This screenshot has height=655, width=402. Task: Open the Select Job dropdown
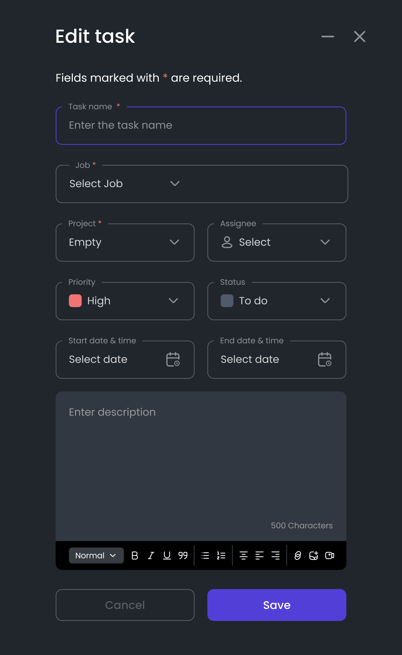[x=202, y=184]
